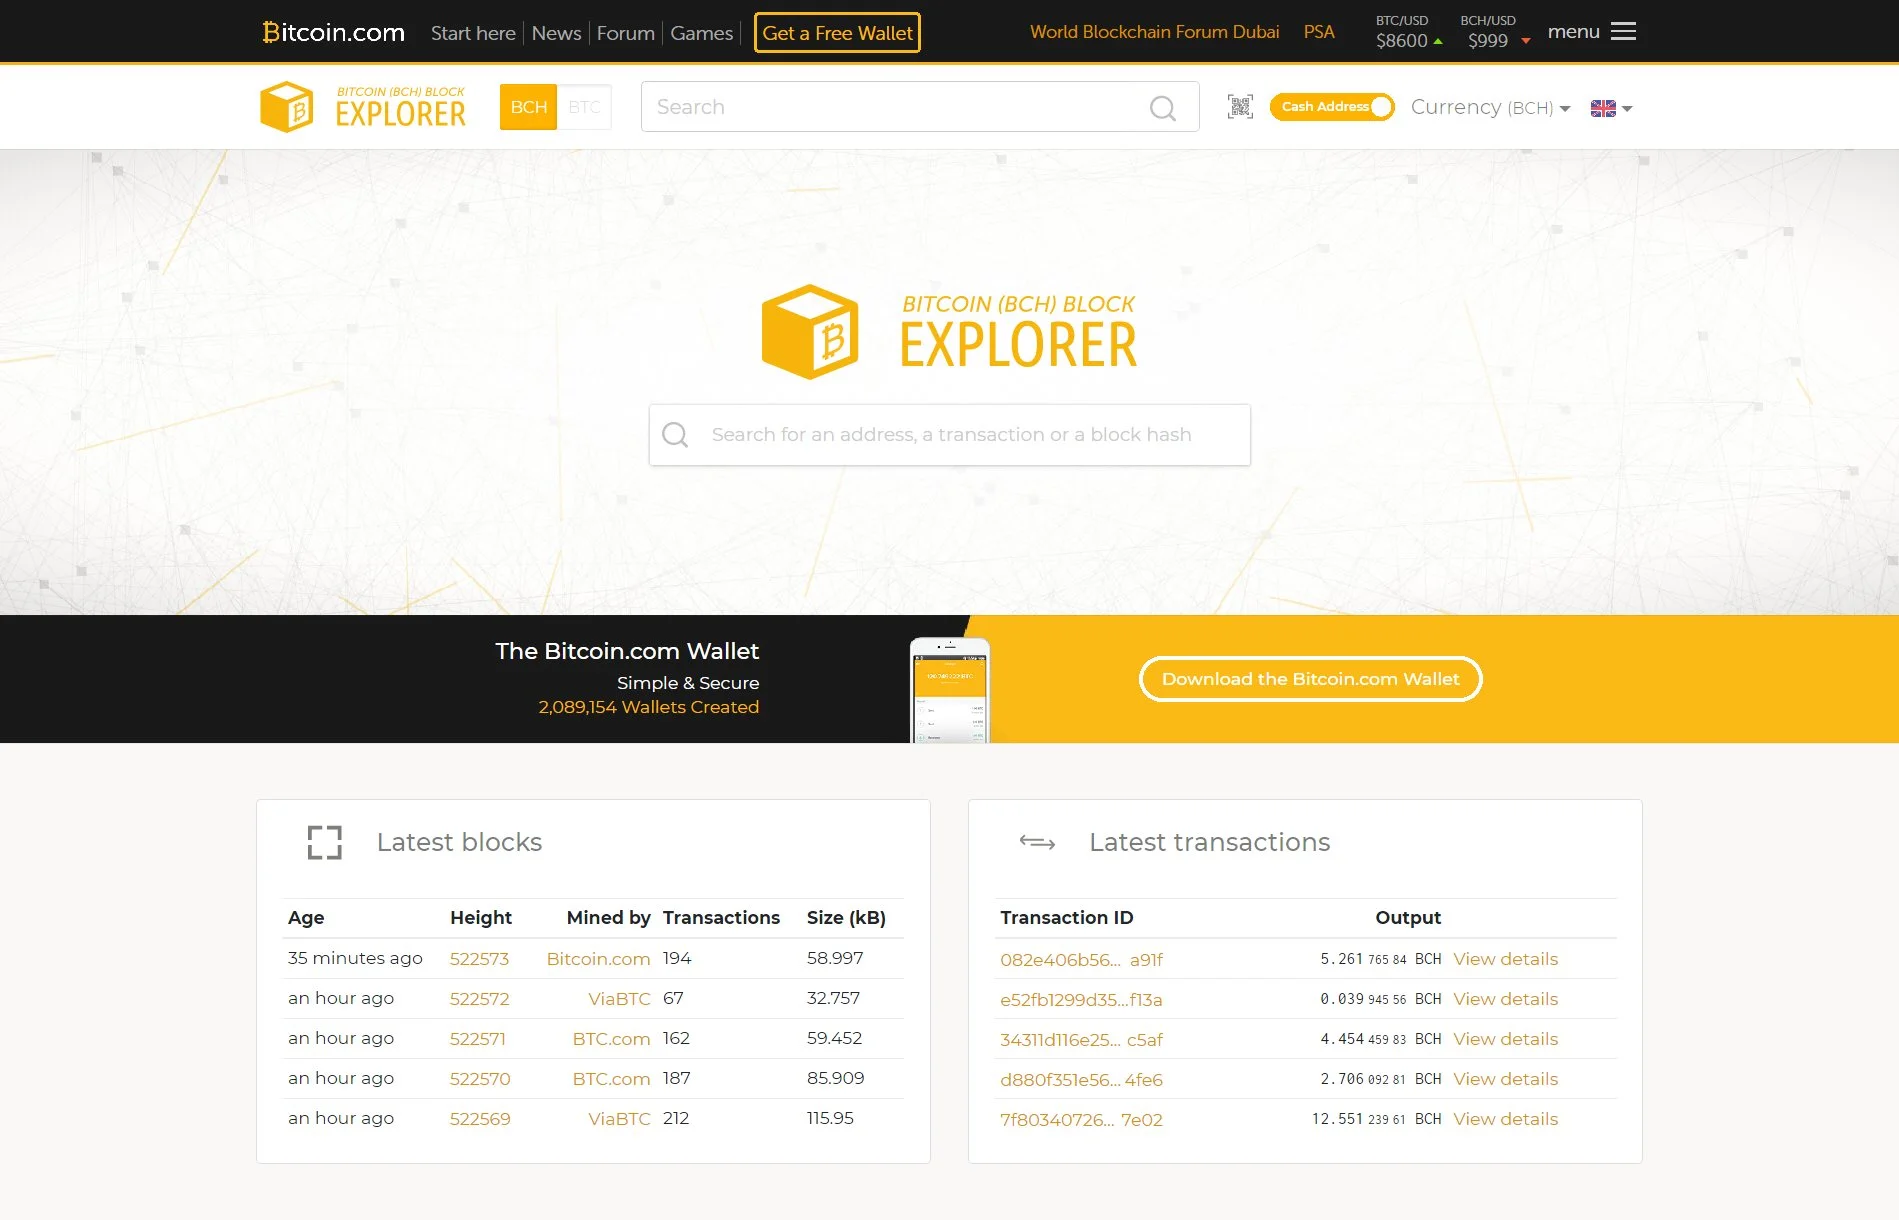Switch to the BTC chain toggle

pyautogui.click(x=584, y=107)
